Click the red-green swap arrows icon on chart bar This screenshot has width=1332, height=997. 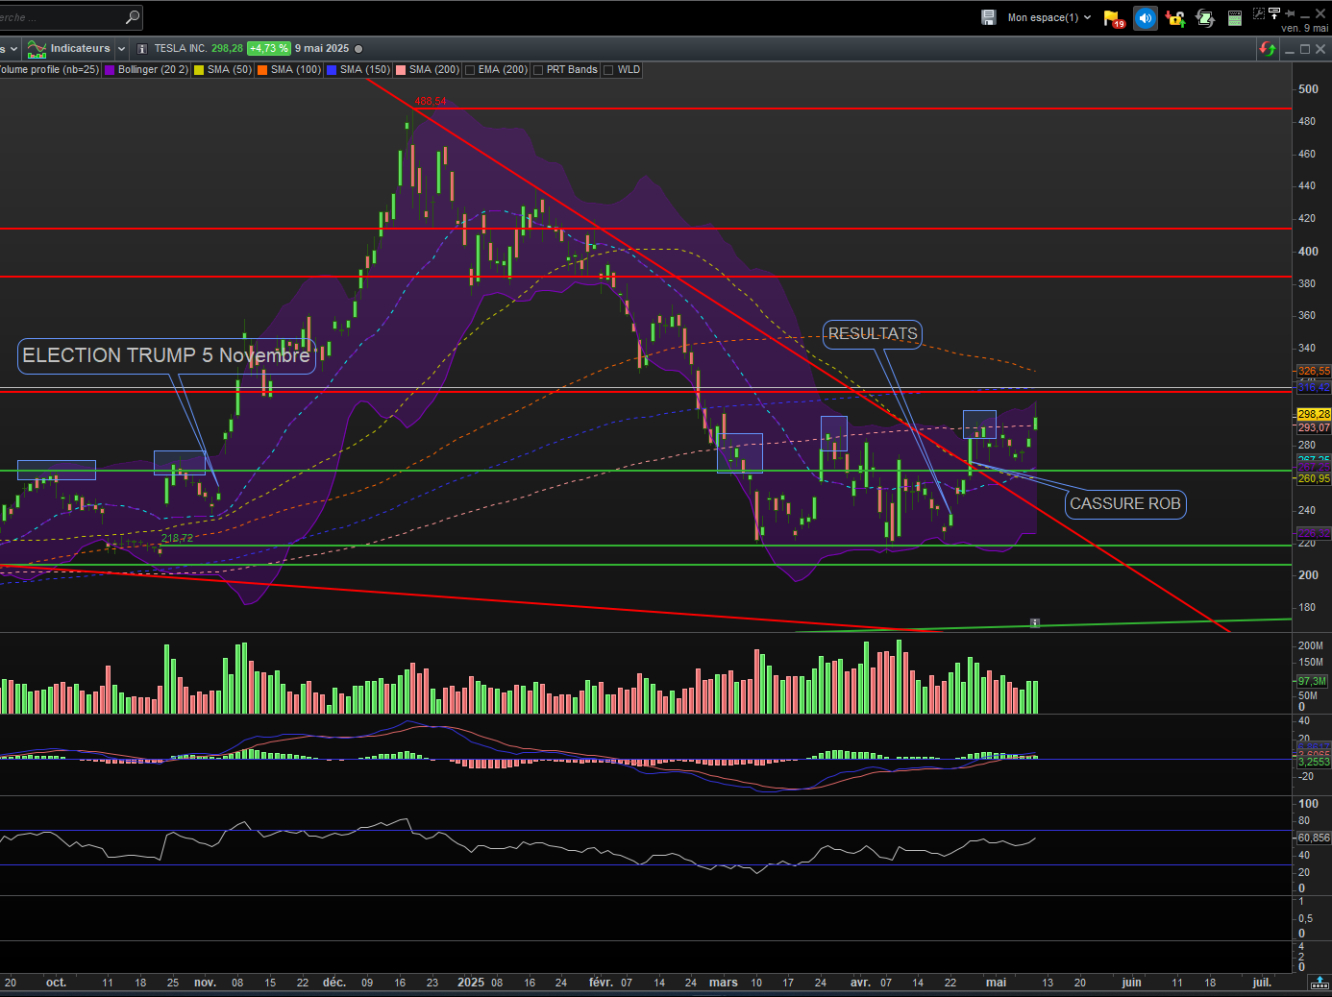coord(1267,49)
